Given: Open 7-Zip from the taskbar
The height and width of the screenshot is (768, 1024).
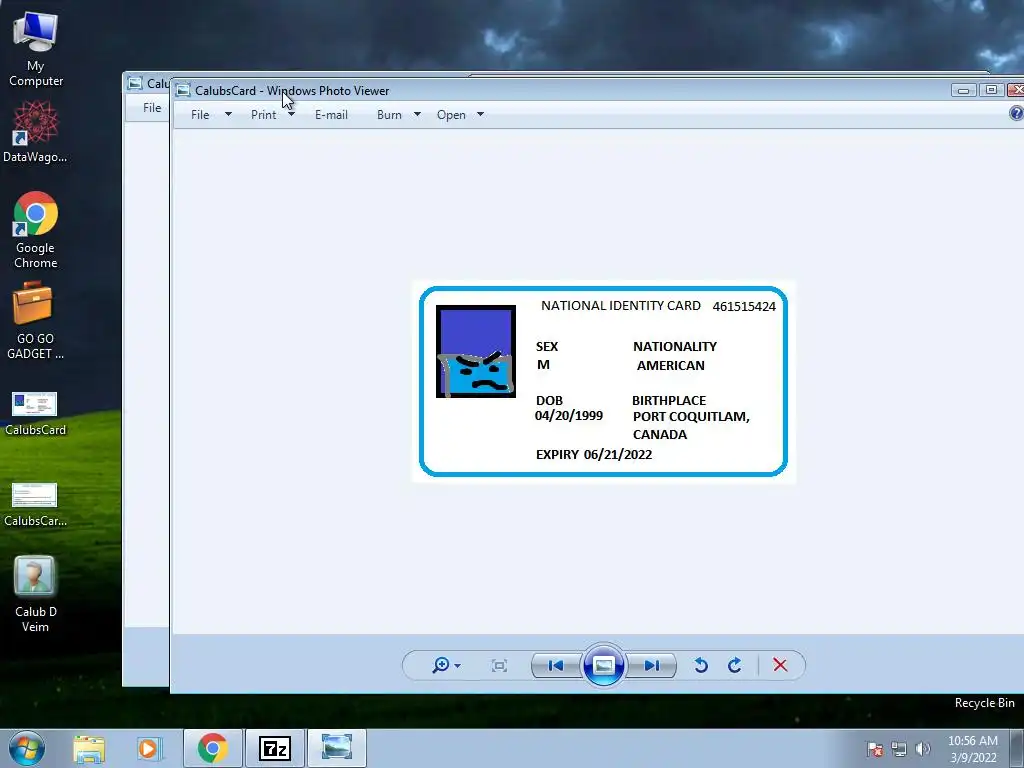Looking at the screenshot, I should click(275, 748).
